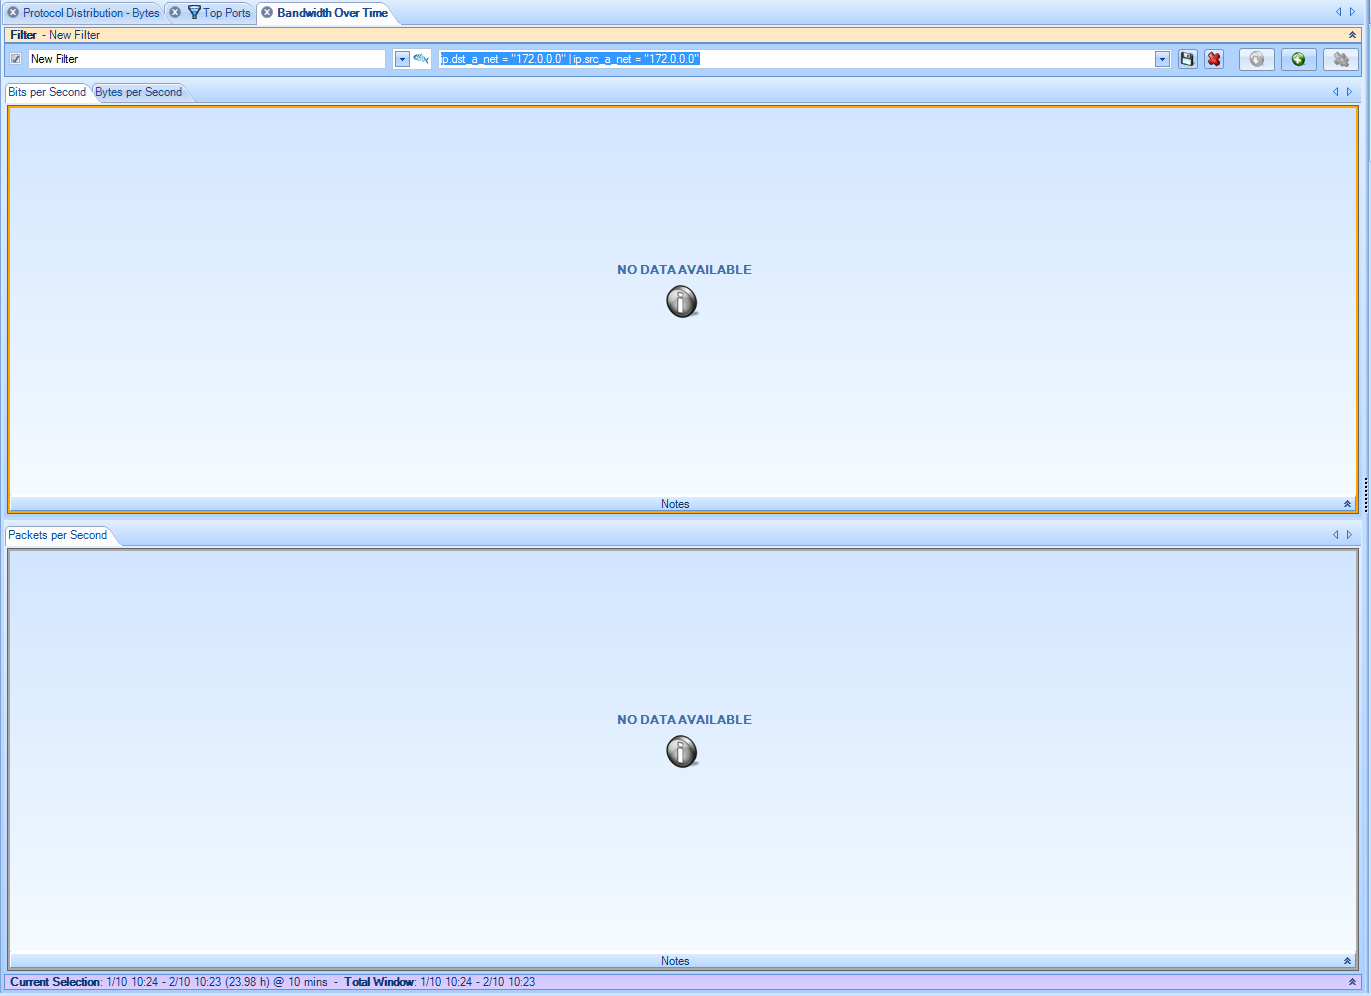Open the filter name dropdown

click(402, 59)
